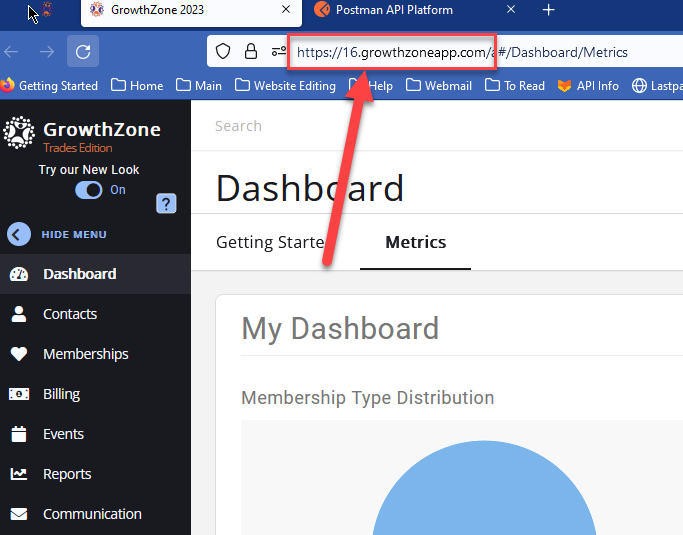
Task: Open help via blue question mark icon
Action: point(167,203)
